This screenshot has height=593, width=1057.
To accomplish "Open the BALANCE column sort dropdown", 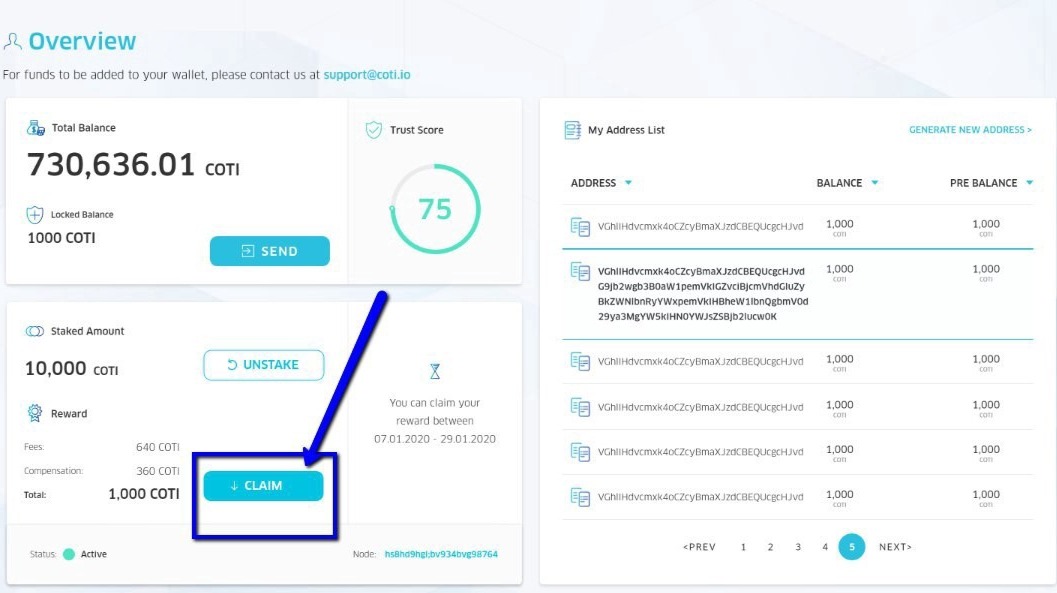I will [874, 183].
